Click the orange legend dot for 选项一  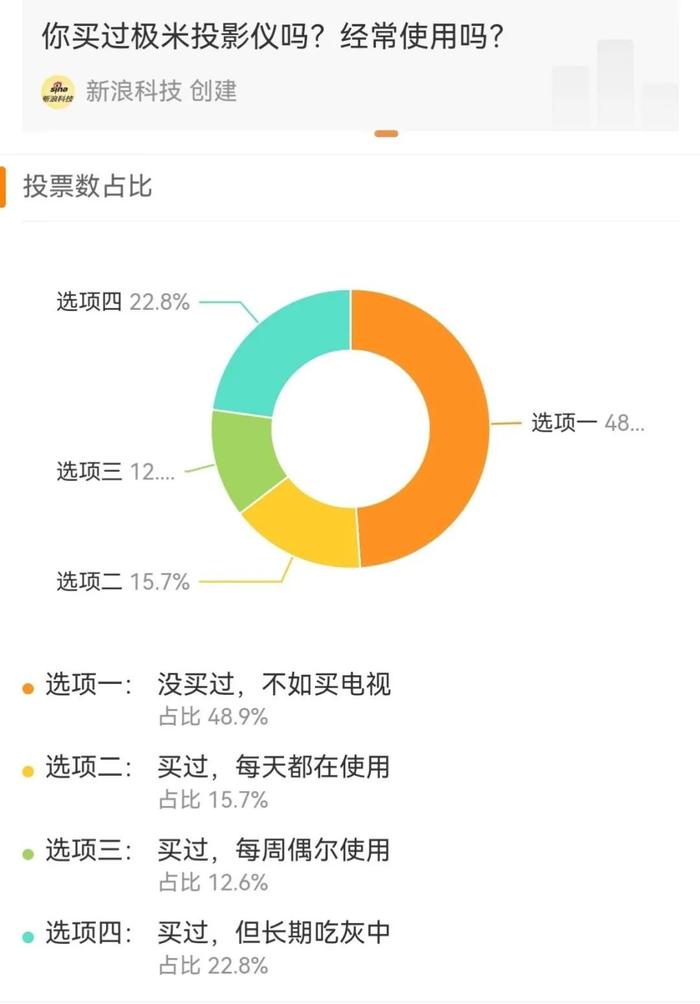point(28,688)
